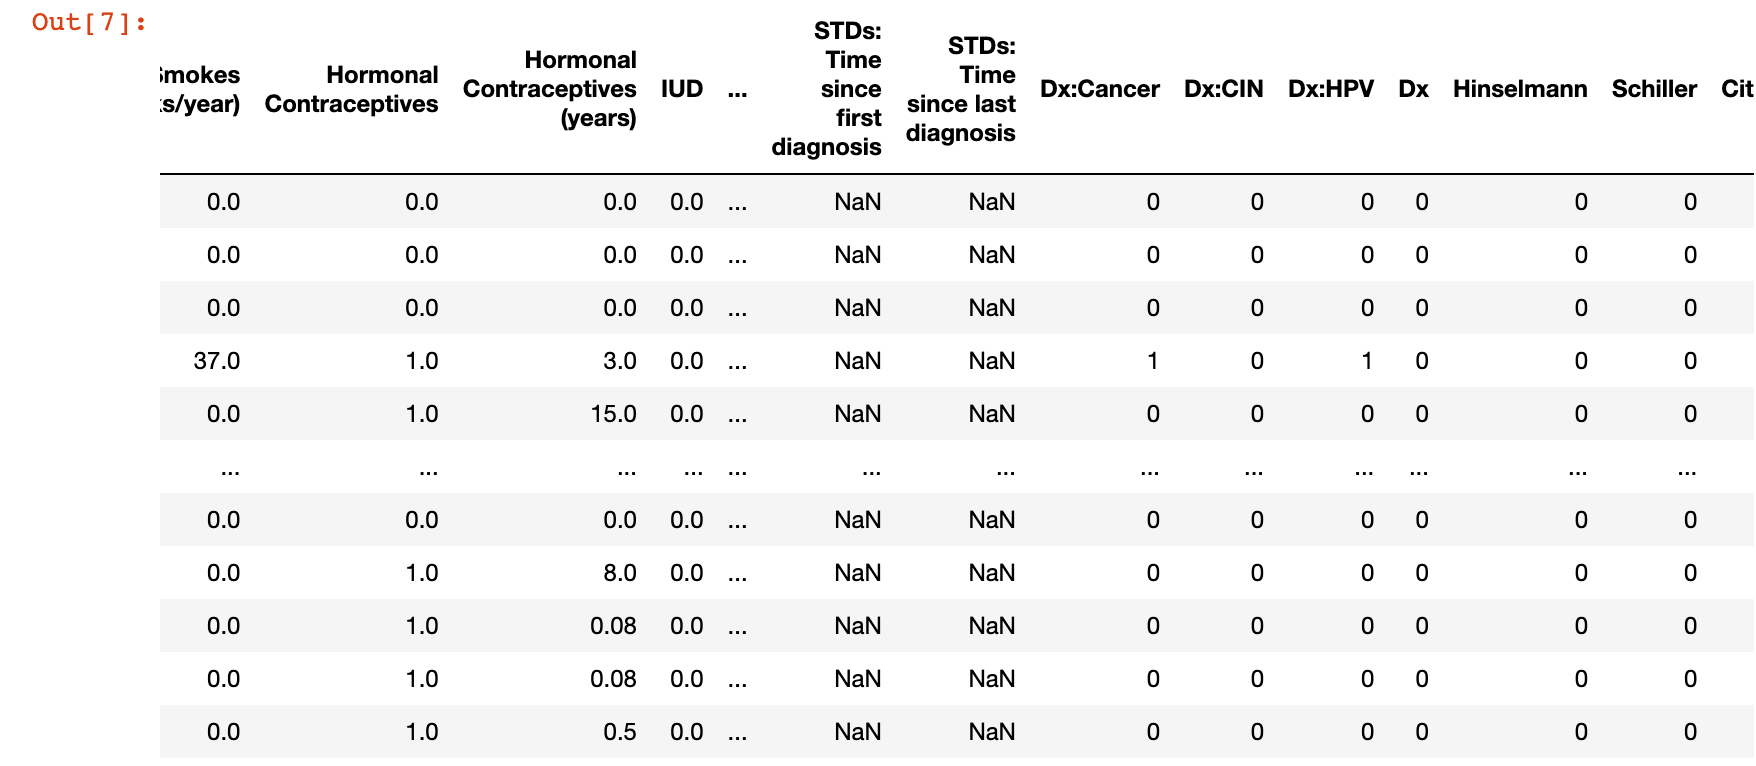Select the 8.0 contraceptive years cell
The height and width of the screenshot is (766, 1756).
point(620,573)
